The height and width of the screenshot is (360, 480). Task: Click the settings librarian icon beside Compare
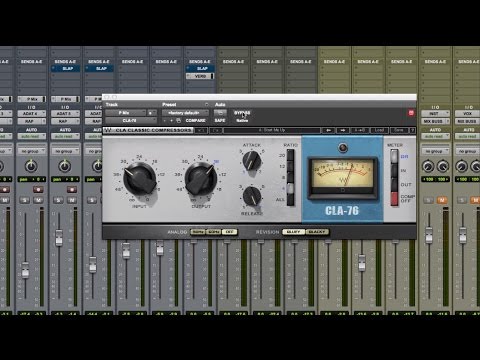click(x=179, y=120)
